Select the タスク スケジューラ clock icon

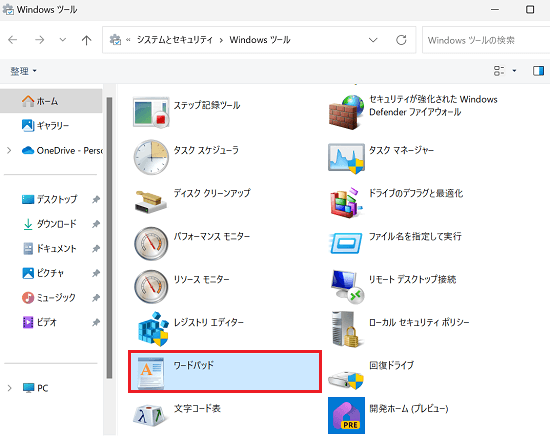point(151,157)
